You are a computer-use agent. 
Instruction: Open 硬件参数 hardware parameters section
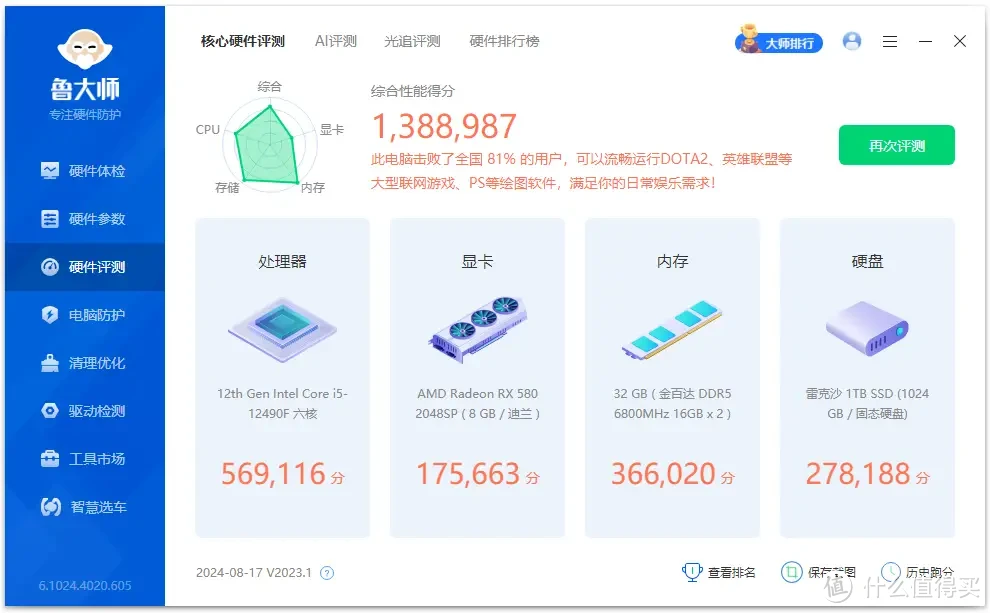85,219
